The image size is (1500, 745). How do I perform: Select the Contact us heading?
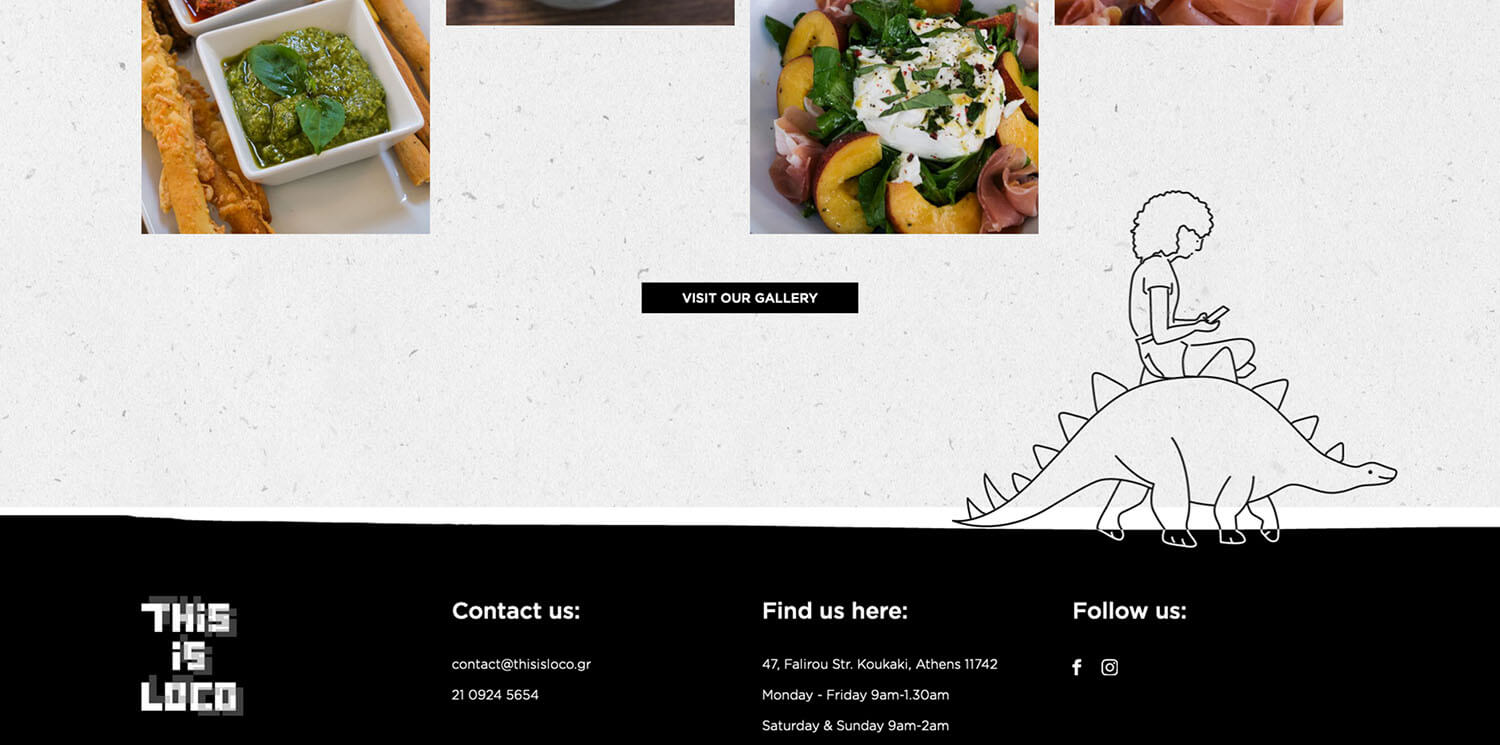pyautogui.click(x=516, y=611)
